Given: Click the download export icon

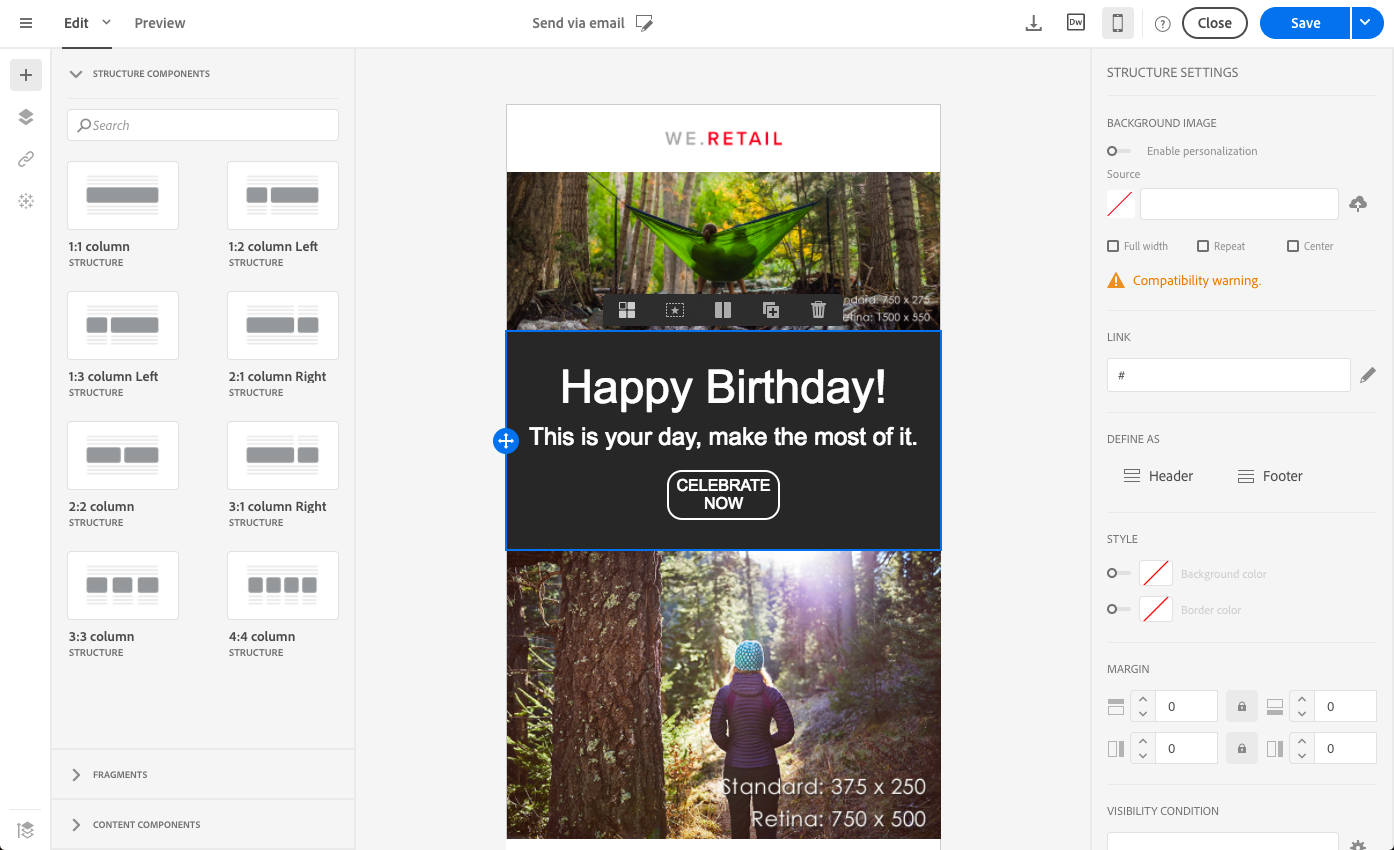Looking at the screenshot, I should pyautogui.click(x=1034, y=23).
